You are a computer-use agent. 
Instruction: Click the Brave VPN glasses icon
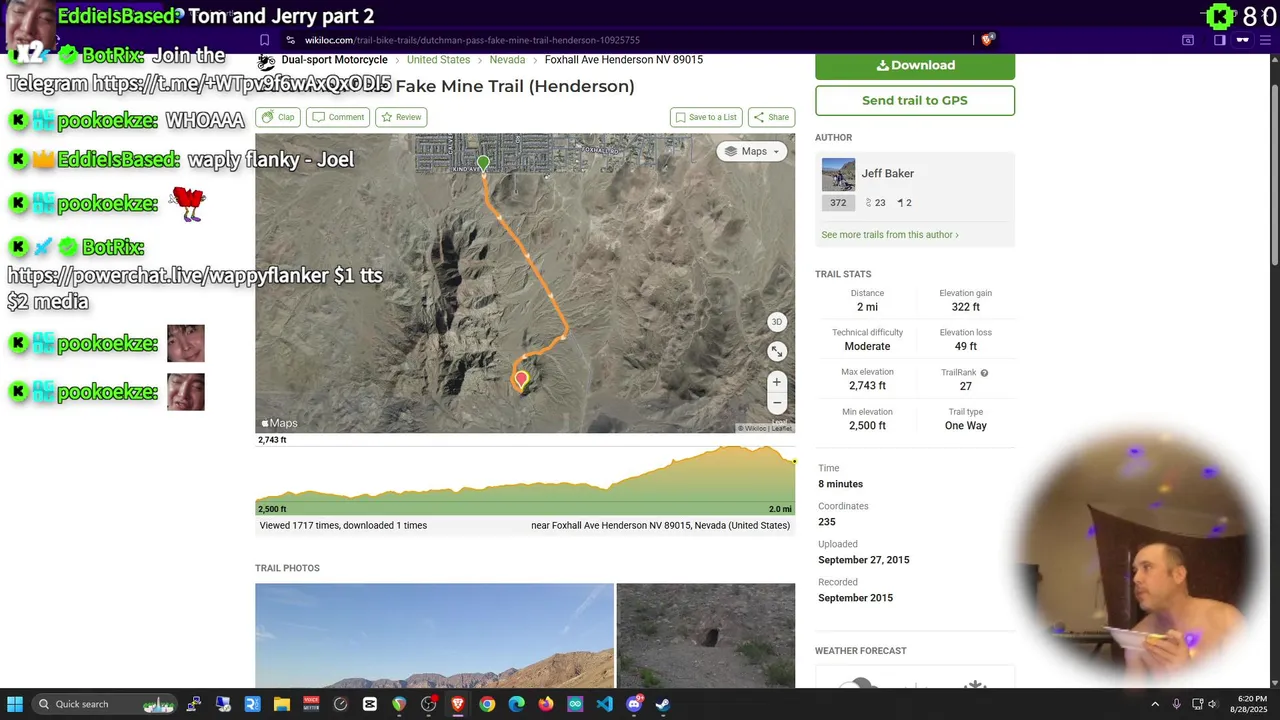1243,40
